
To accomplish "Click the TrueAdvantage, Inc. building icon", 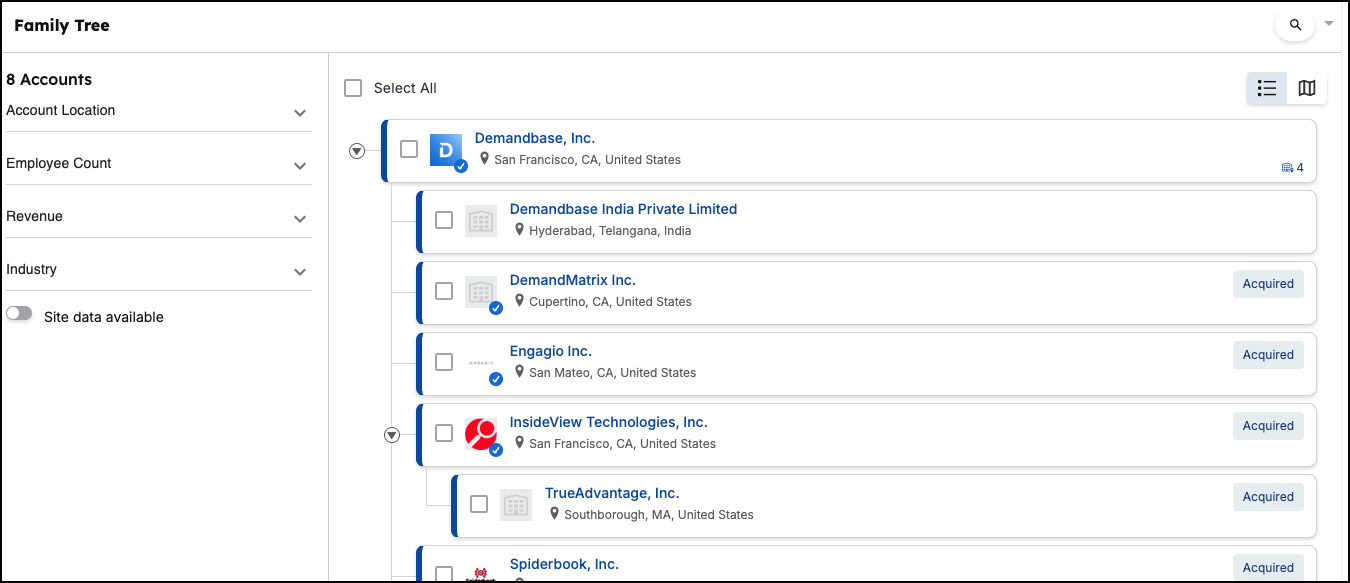I will (x=516, y=504).
